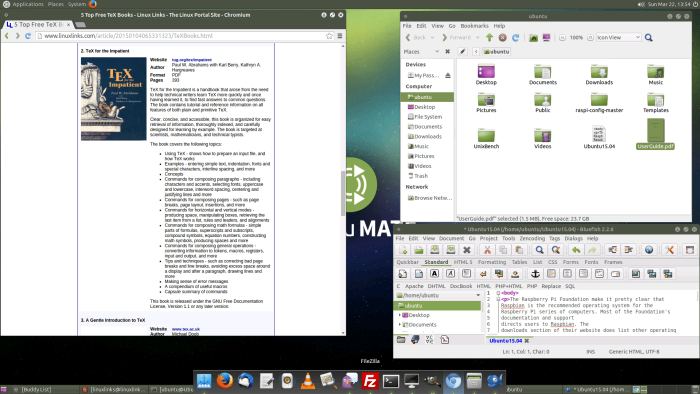Image resolution: width=700 pixels, height=394 pixels.
Task: Bookmark page with Chromium star icon
Action: (x=329, y=36)
